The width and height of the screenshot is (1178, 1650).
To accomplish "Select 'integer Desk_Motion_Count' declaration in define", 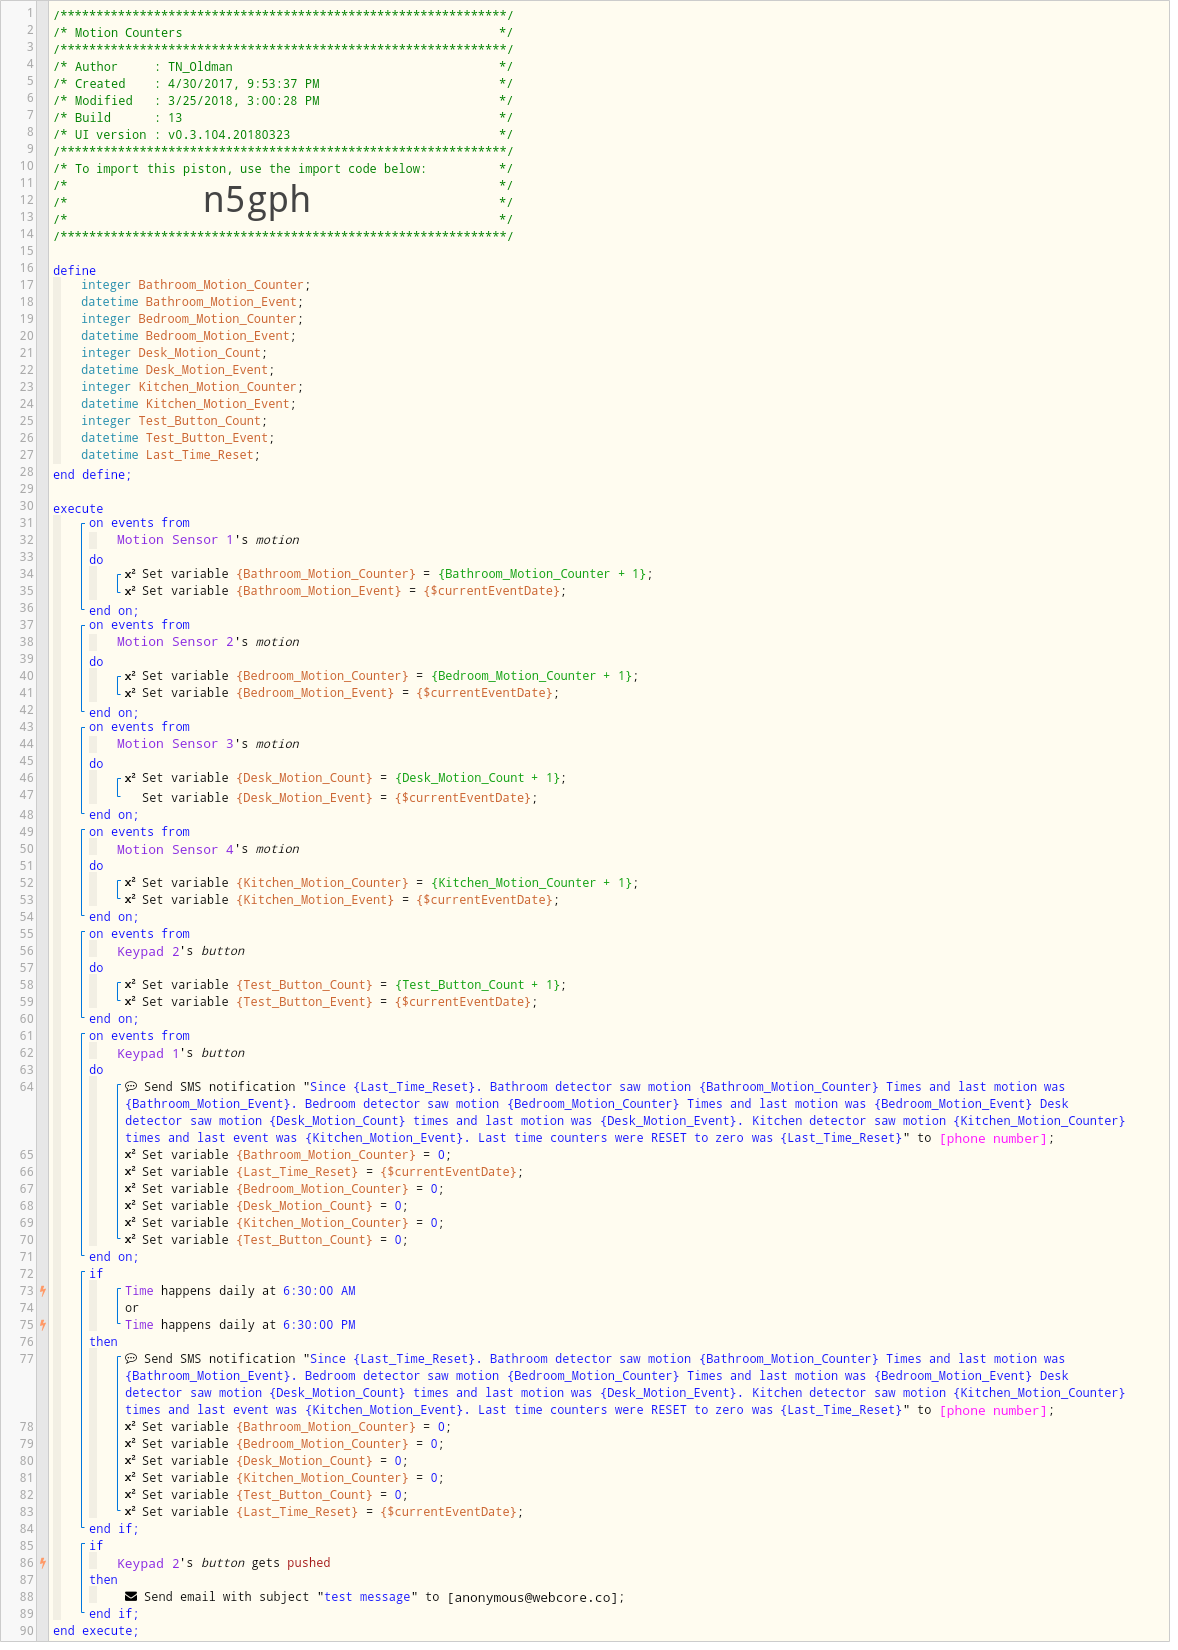I will 174,353.
